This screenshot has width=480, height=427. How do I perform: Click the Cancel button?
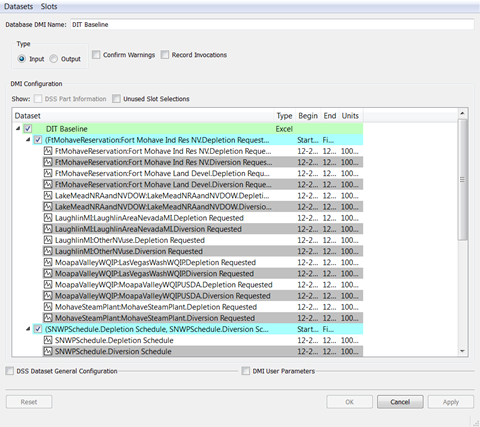click(400, 402)
